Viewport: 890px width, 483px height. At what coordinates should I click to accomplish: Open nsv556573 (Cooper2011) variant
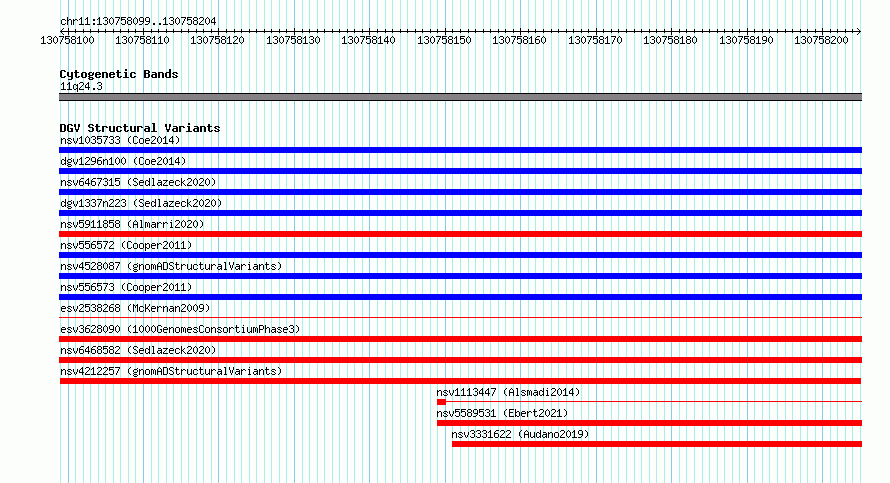(x=126, y=287)
